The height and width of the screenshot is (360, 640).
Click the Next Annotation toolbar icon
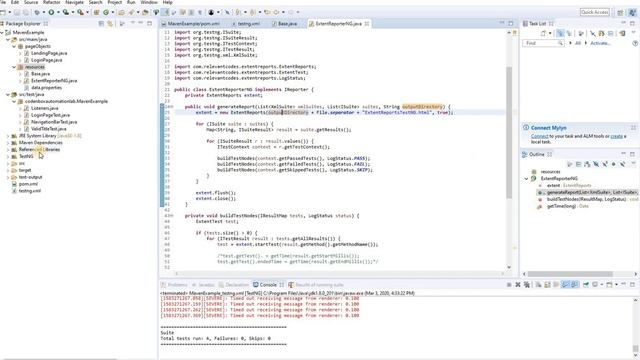point(238,12)
